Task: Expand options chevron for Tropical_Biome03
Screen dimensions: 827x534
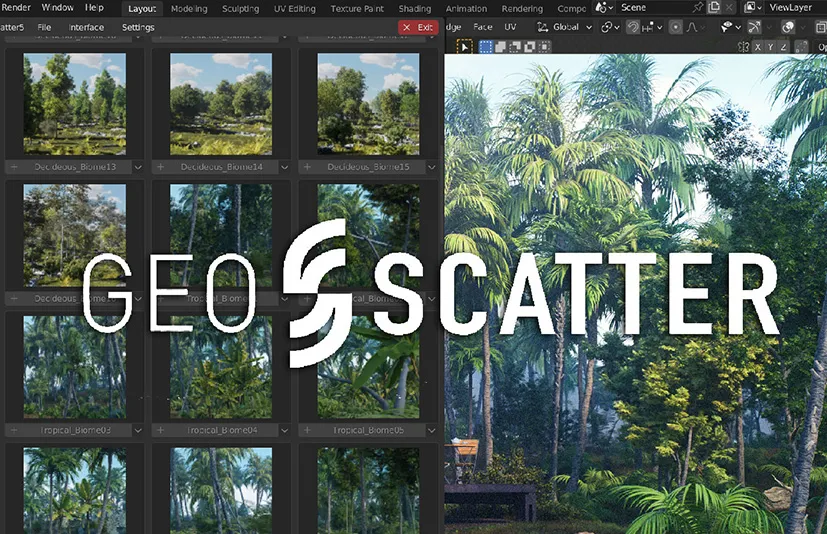Action: tap(138, 431)
